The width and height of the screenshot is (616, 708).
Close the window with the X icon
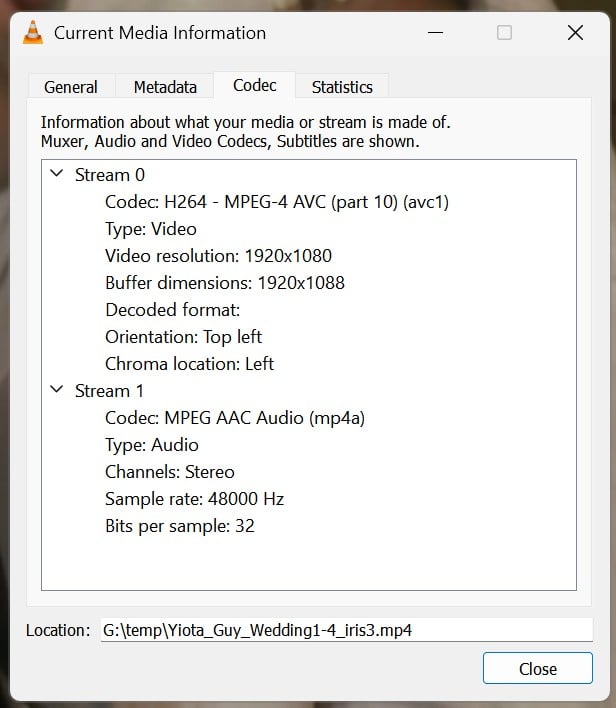point(575,33)
